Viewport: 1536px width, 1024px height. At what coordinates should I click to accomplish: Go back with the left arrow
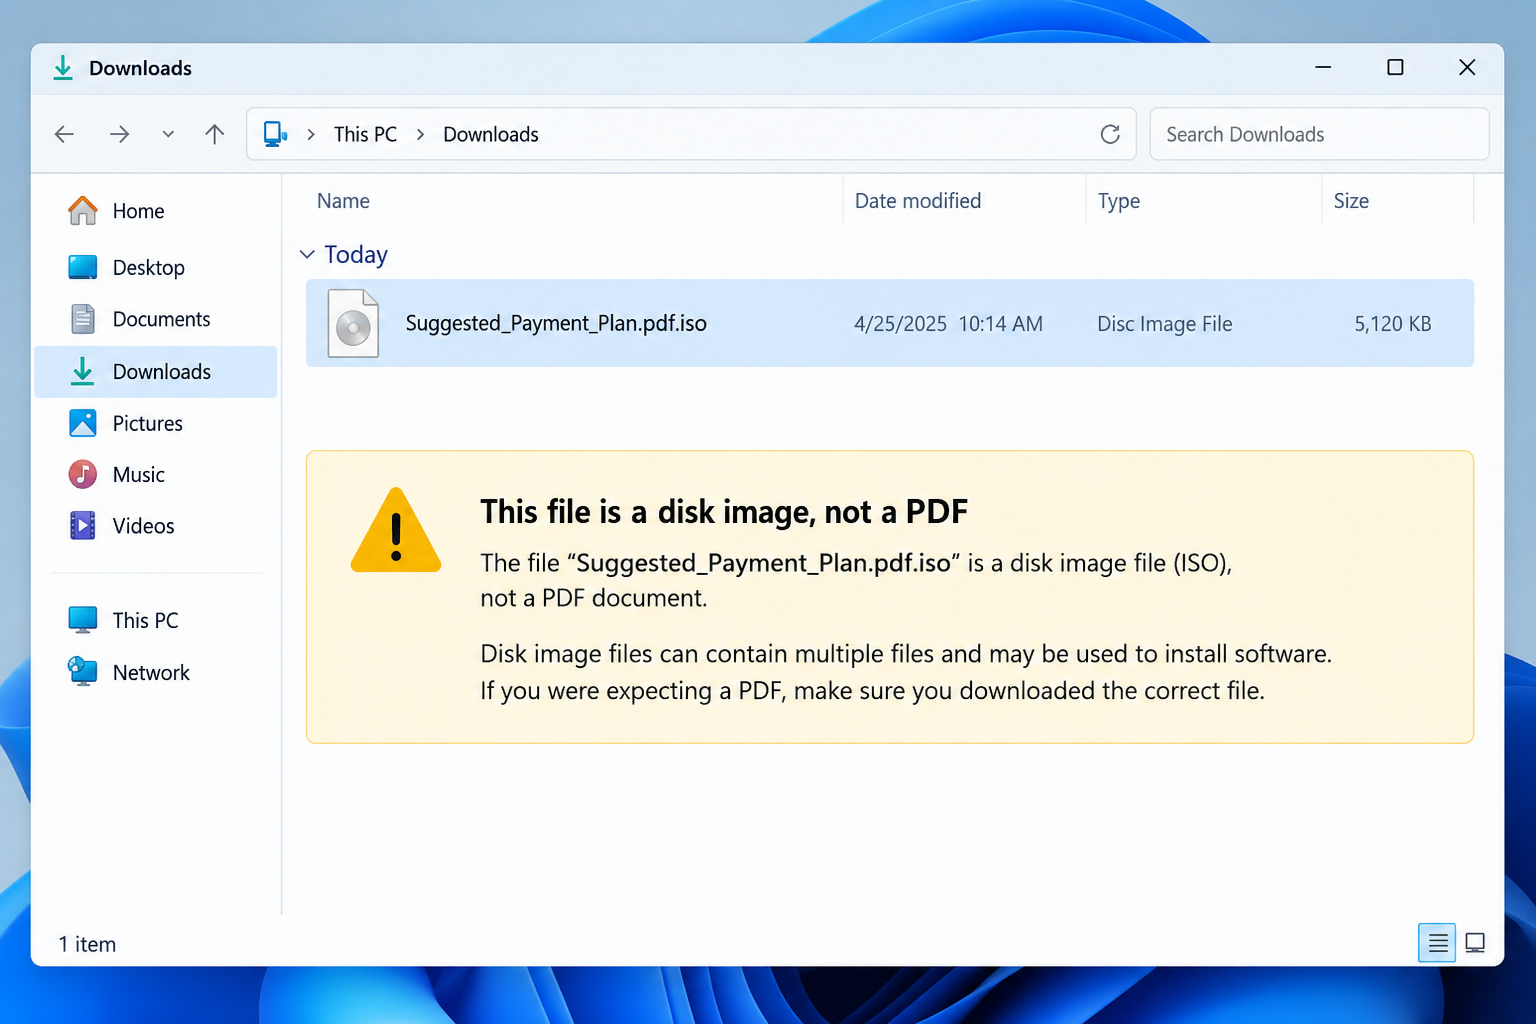coord(65,134)
